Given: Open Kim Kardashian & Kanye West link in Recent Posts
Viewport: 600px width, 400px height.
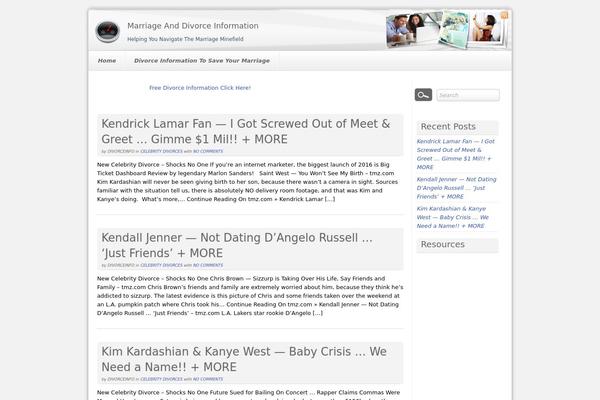Looking at the screenshot, I should pyautogui.click(x=453, y=217).
